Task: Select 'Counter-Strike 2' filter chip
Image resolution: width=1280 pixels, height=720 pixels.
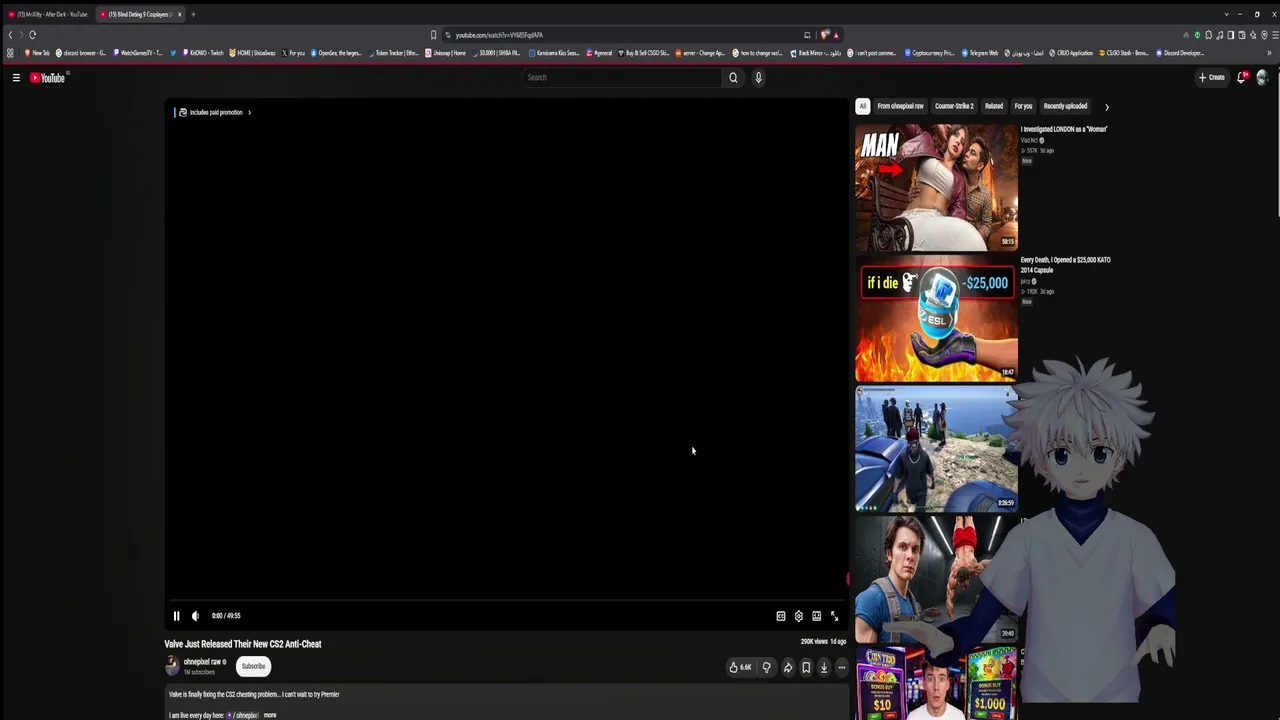Action: point(954,106)
